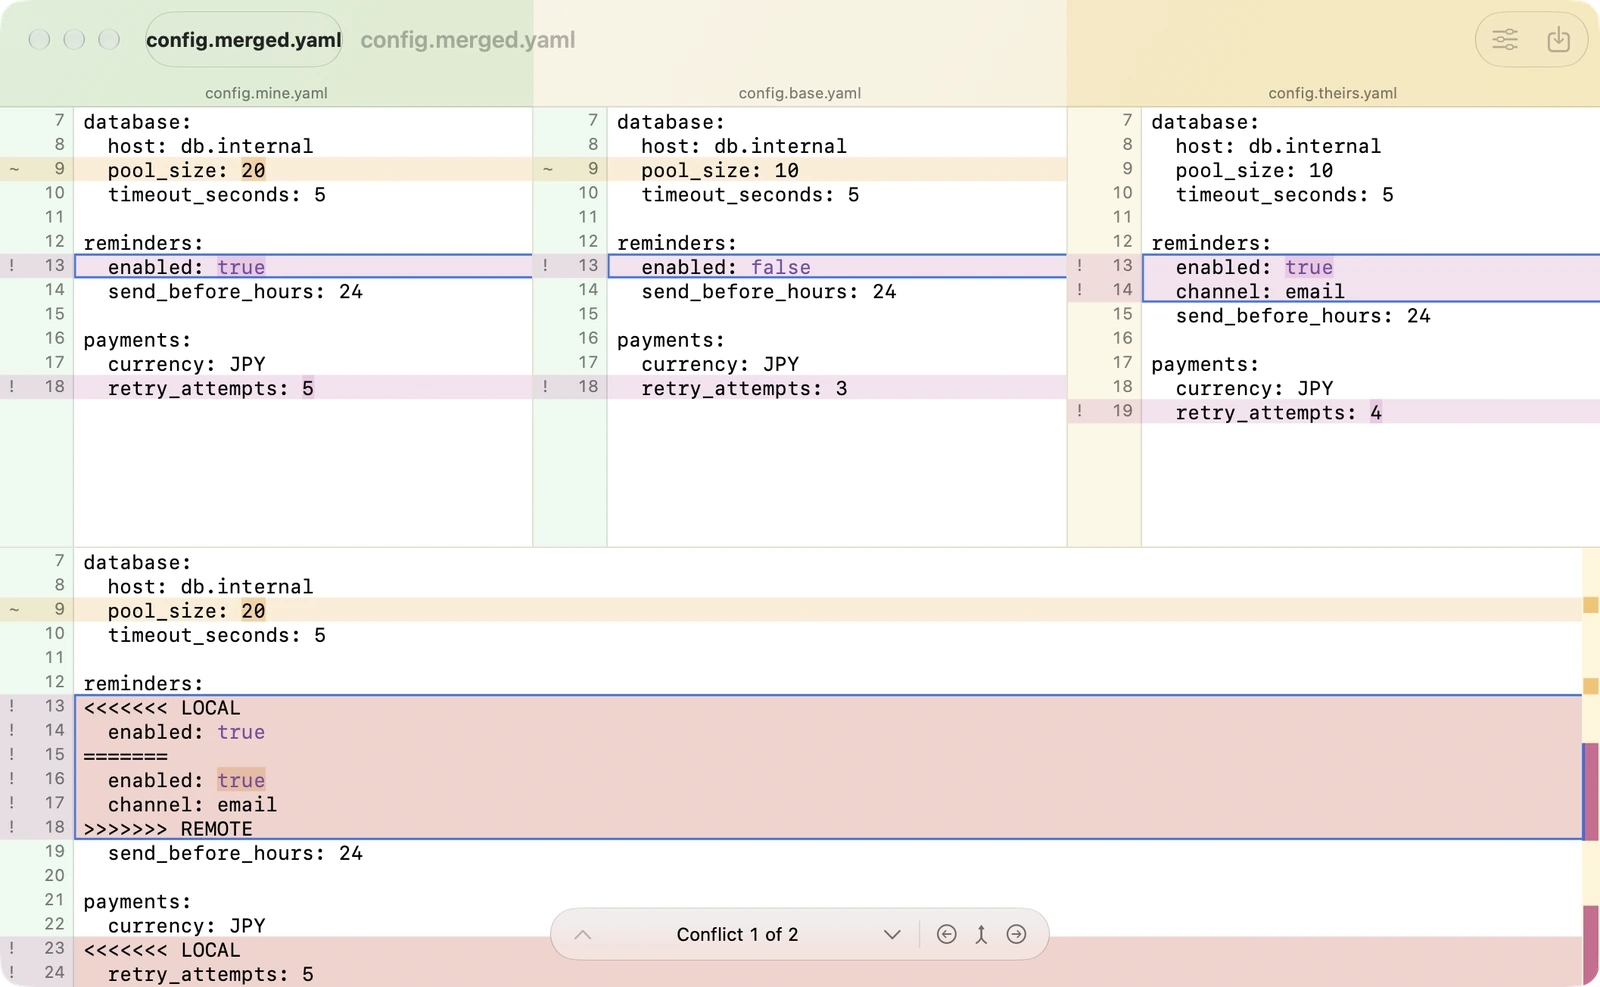Click the Conflict 1 of 2 label
Image resolution: width=1600 pixels, height=987 pixels.
pos(738,934)
